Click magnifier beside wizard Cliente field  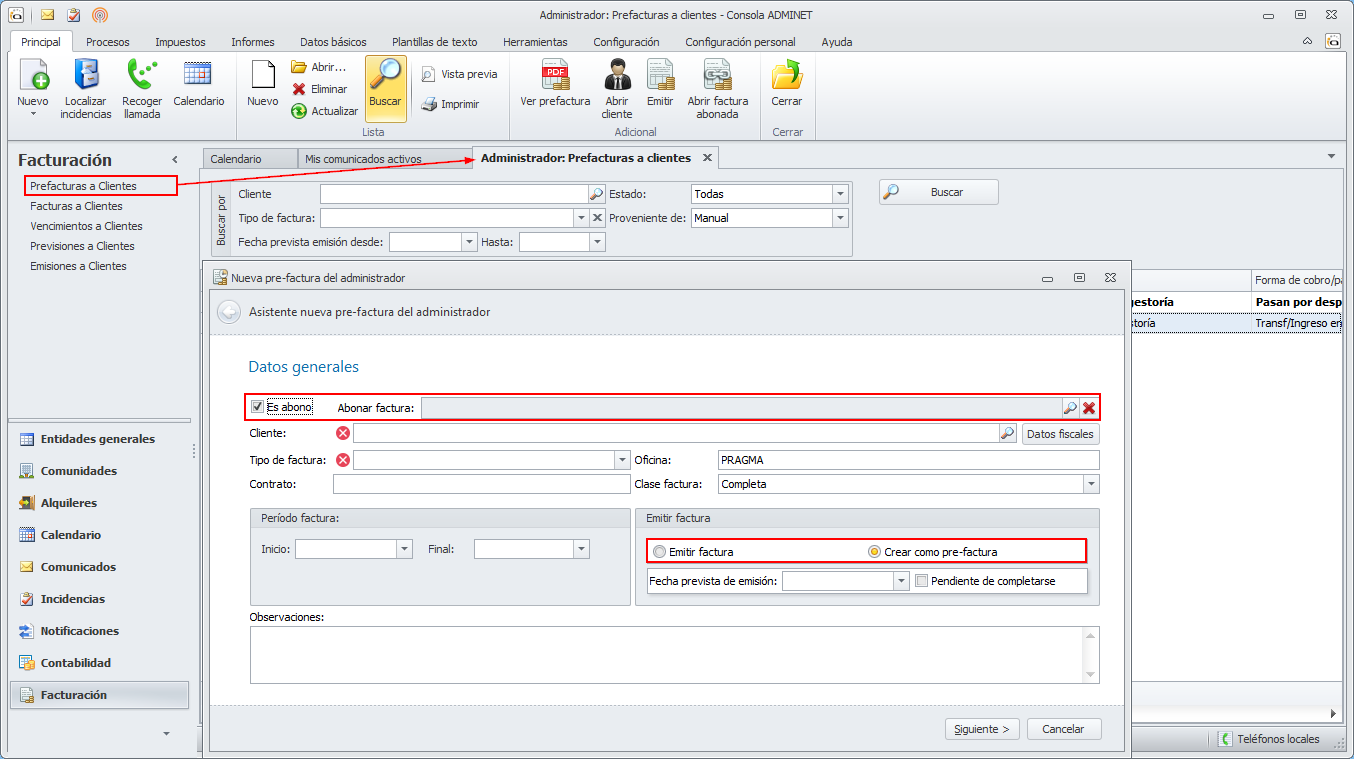1008,433
